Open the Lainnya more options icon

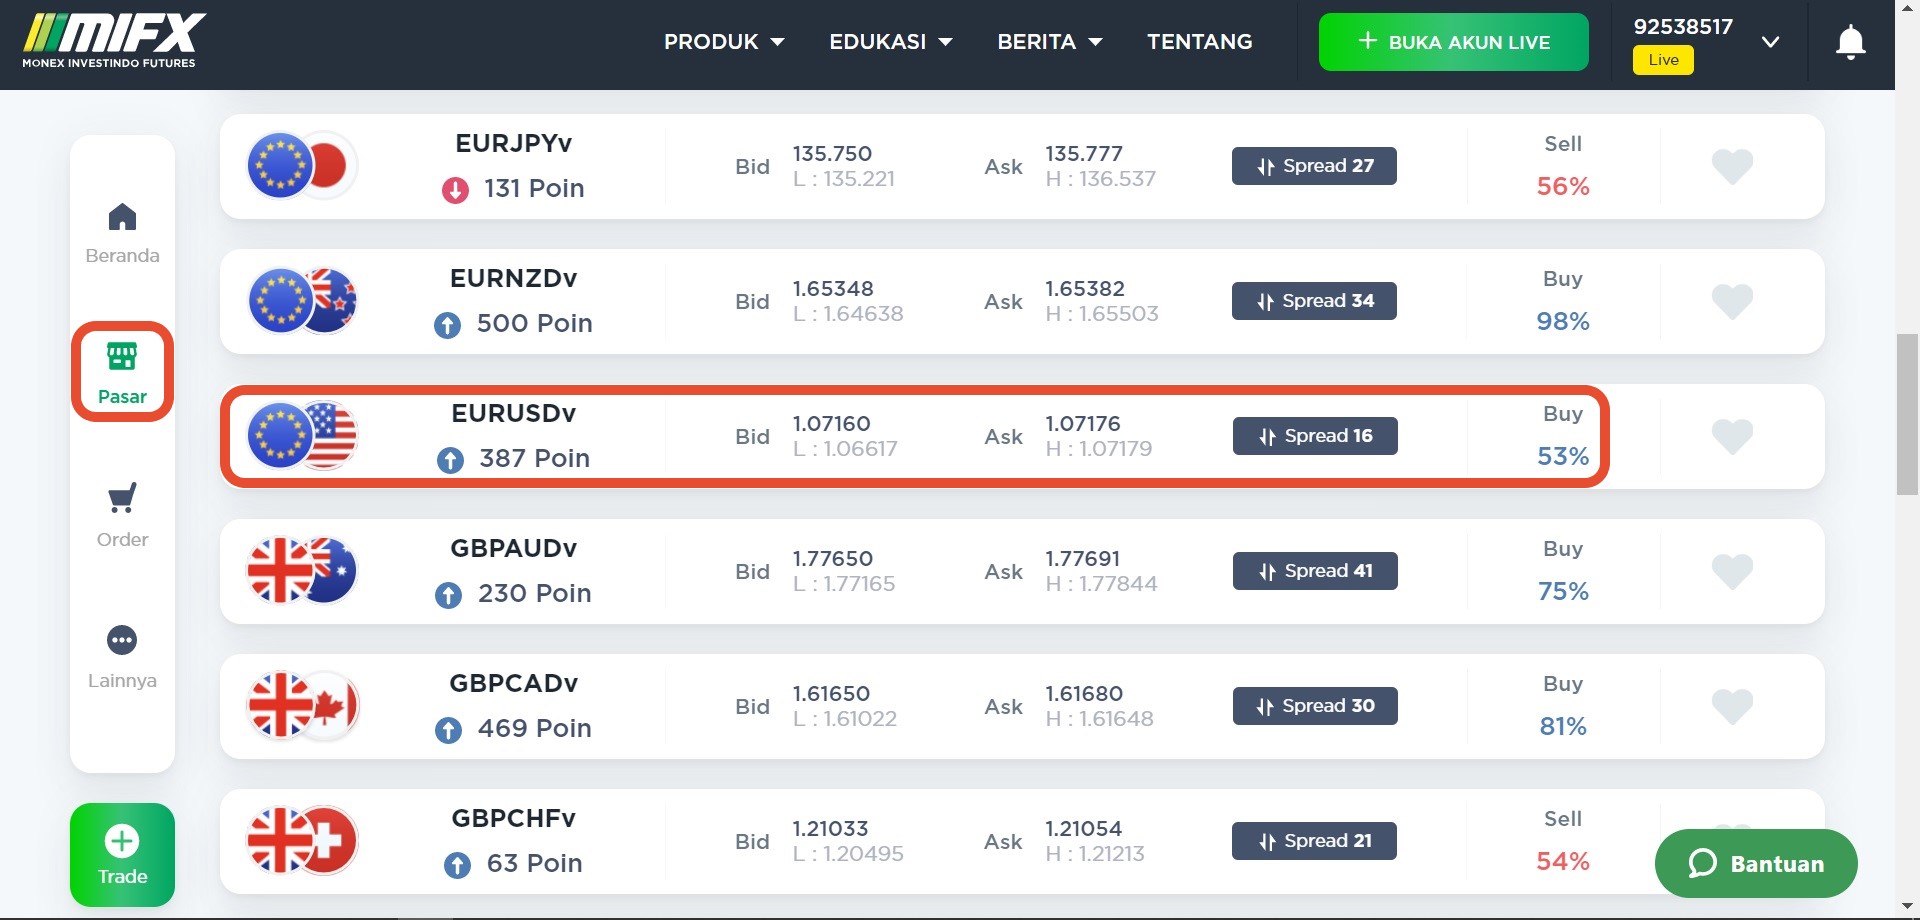click(122, 640)
